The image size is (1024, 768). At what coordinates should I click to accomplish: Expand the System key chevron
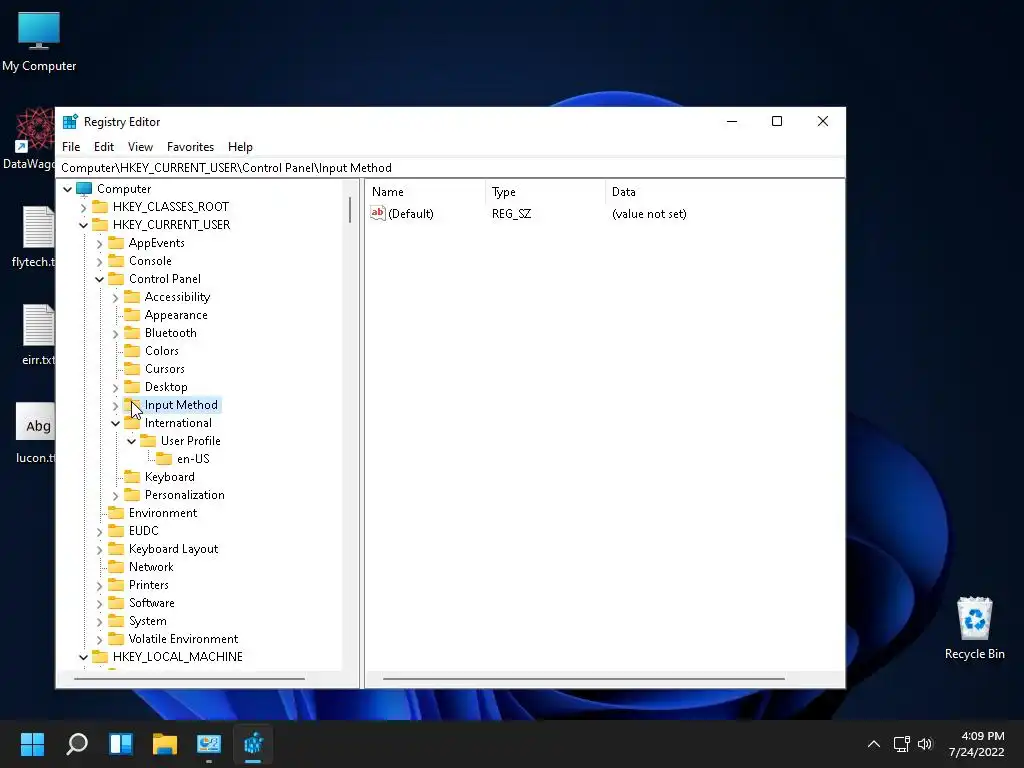click(x=99, y=622)
